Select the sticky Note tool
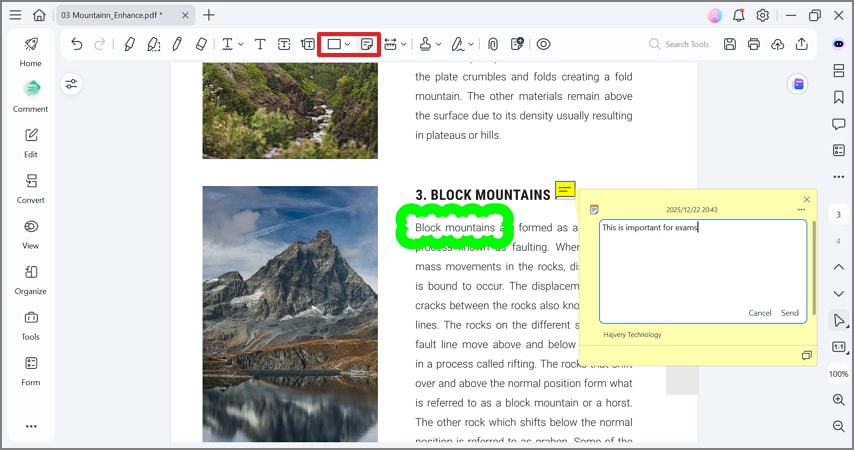This screenshot has height=450, width=854. (x=367, y=44)
